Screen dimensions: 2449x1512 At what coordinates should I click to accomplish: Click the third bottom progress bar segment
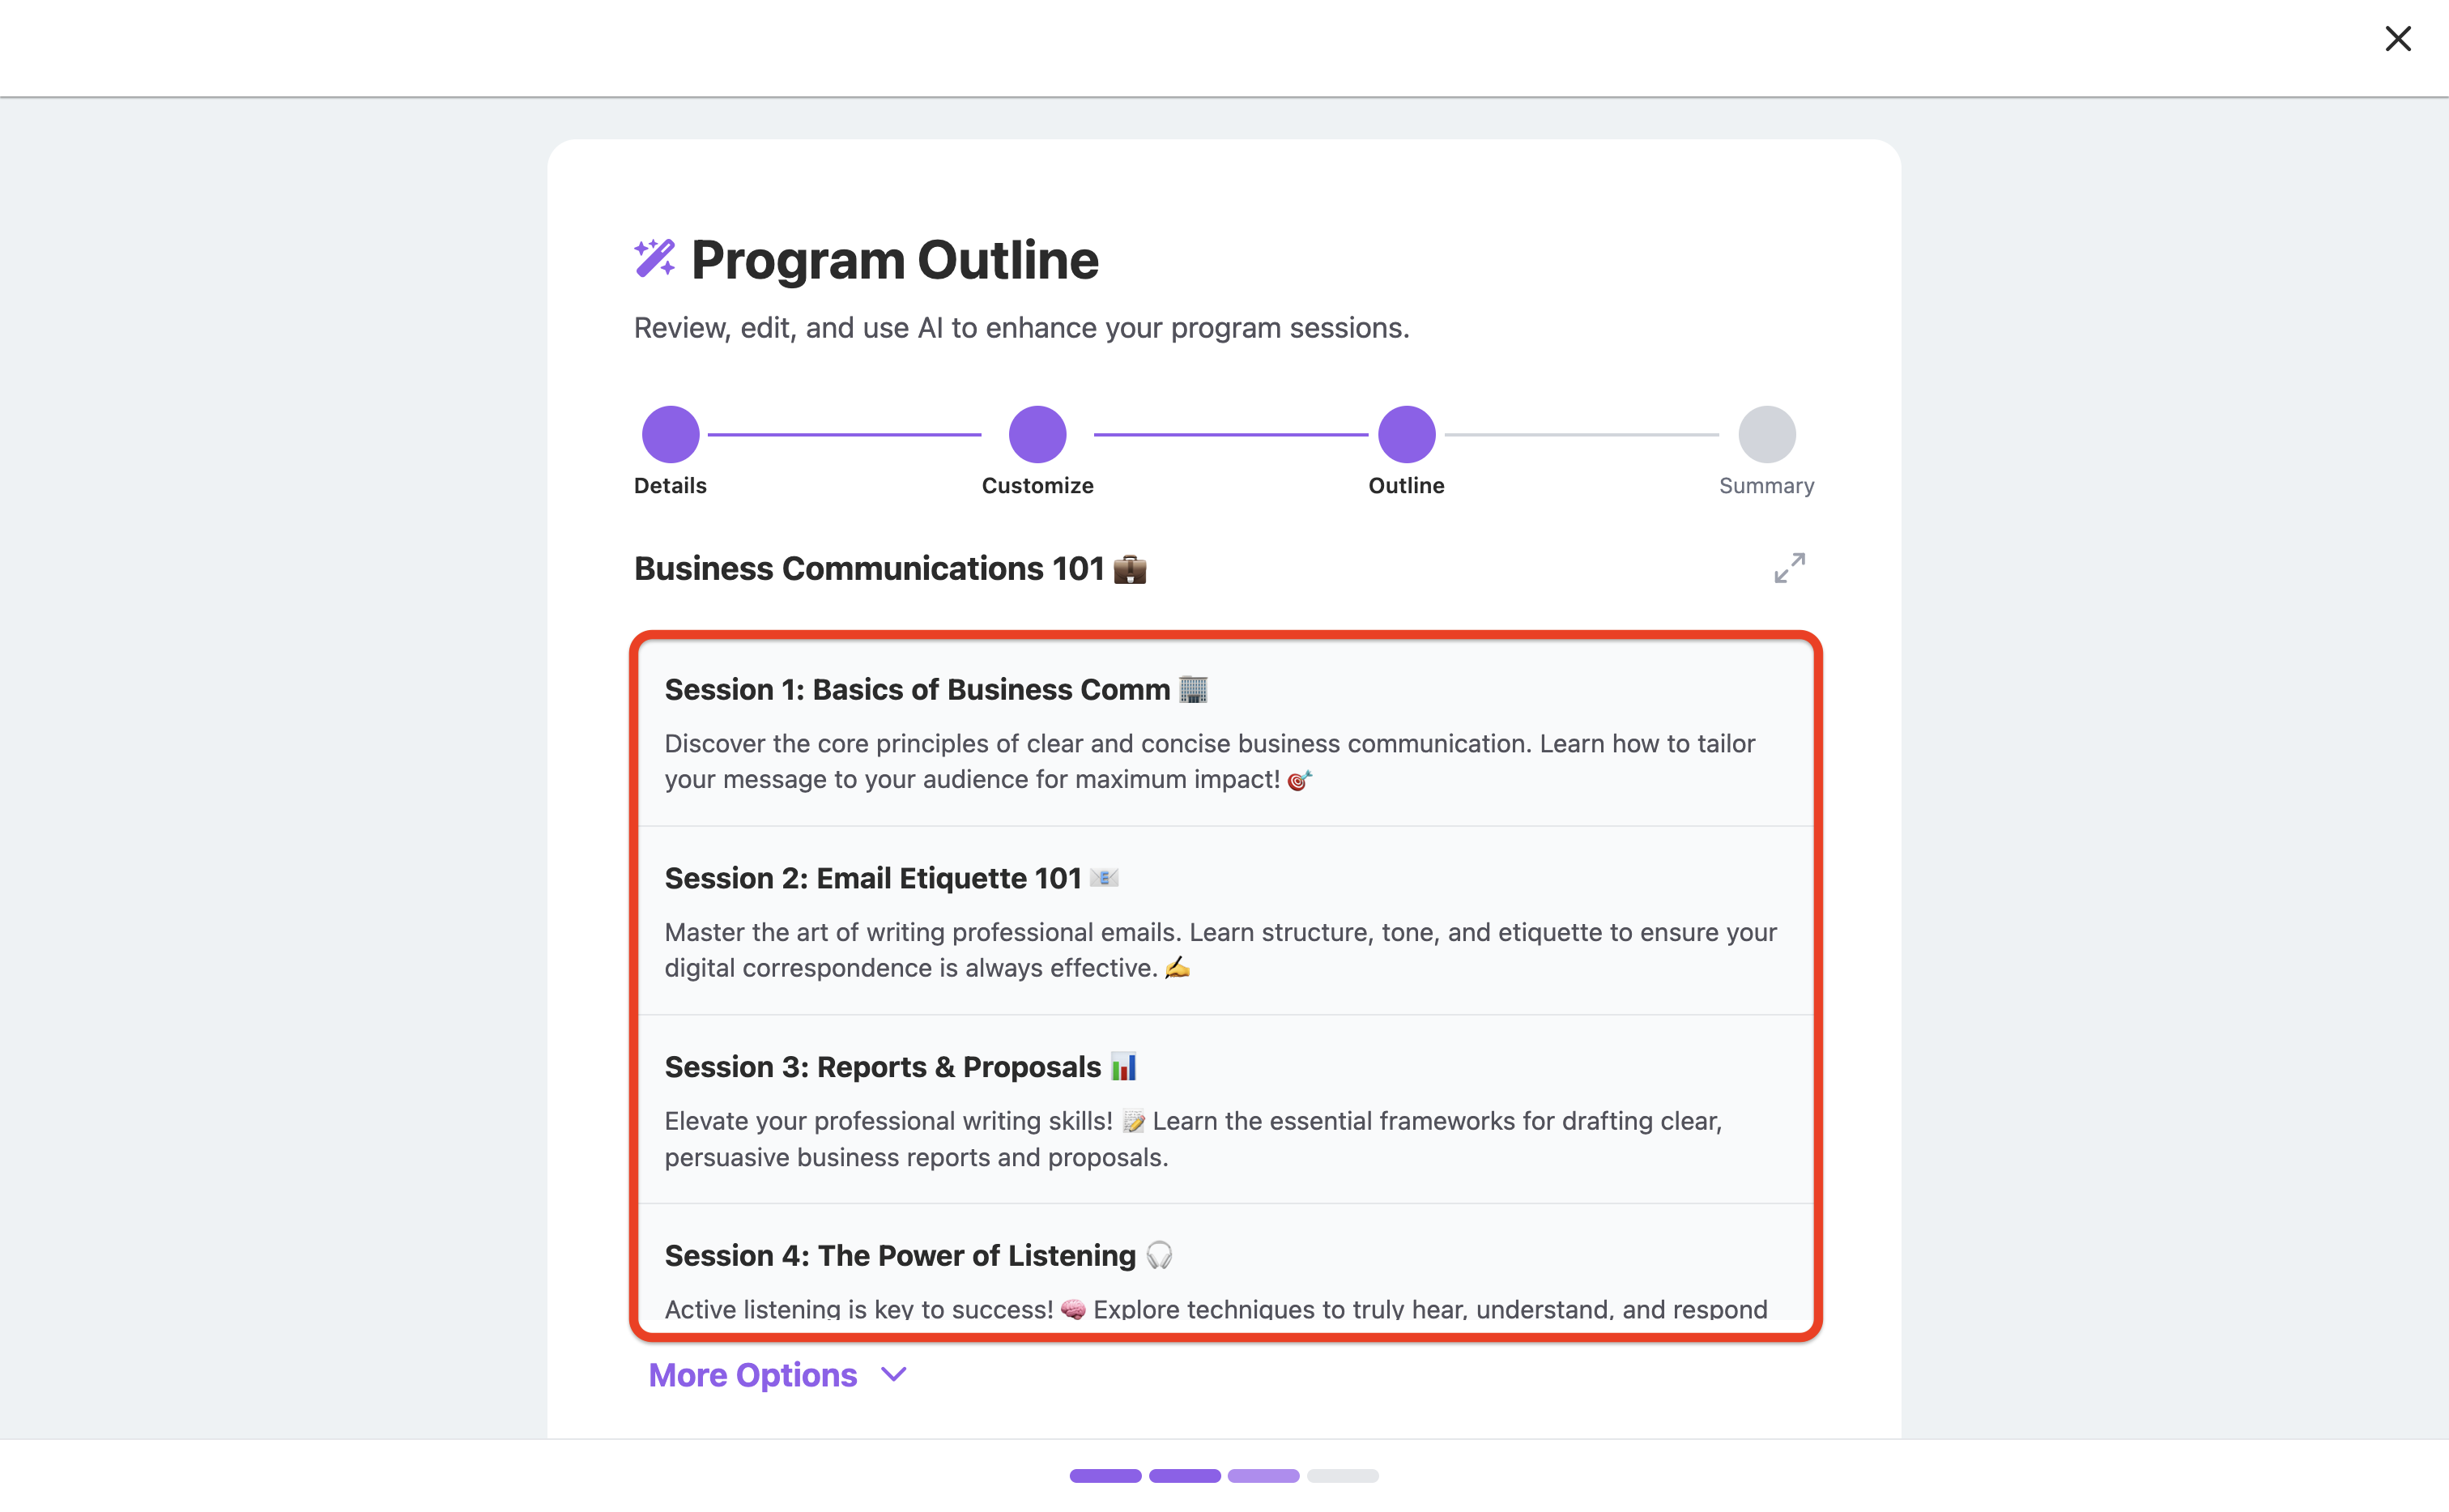pos(1263,1475)
